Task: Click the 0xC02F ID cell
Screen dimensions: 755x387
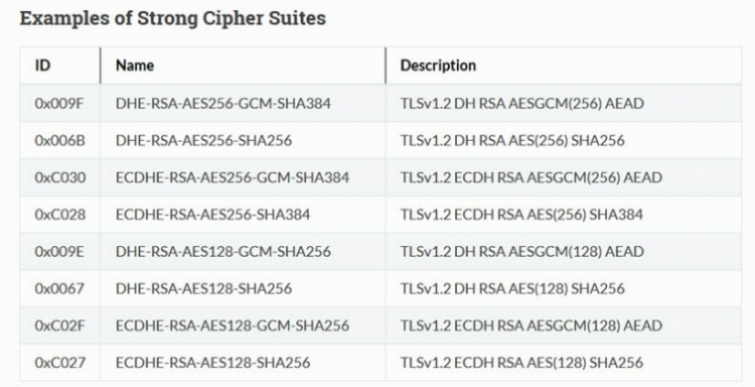Action: point(60,326)
